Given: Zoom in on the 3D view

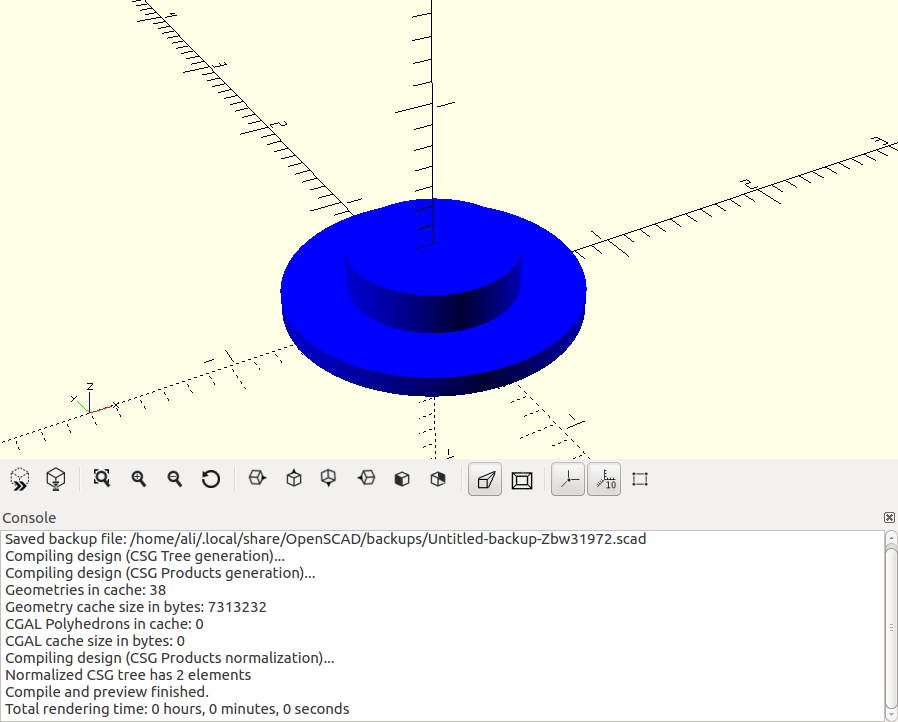Looking at the screenshot, I should (x=138, y=479).
